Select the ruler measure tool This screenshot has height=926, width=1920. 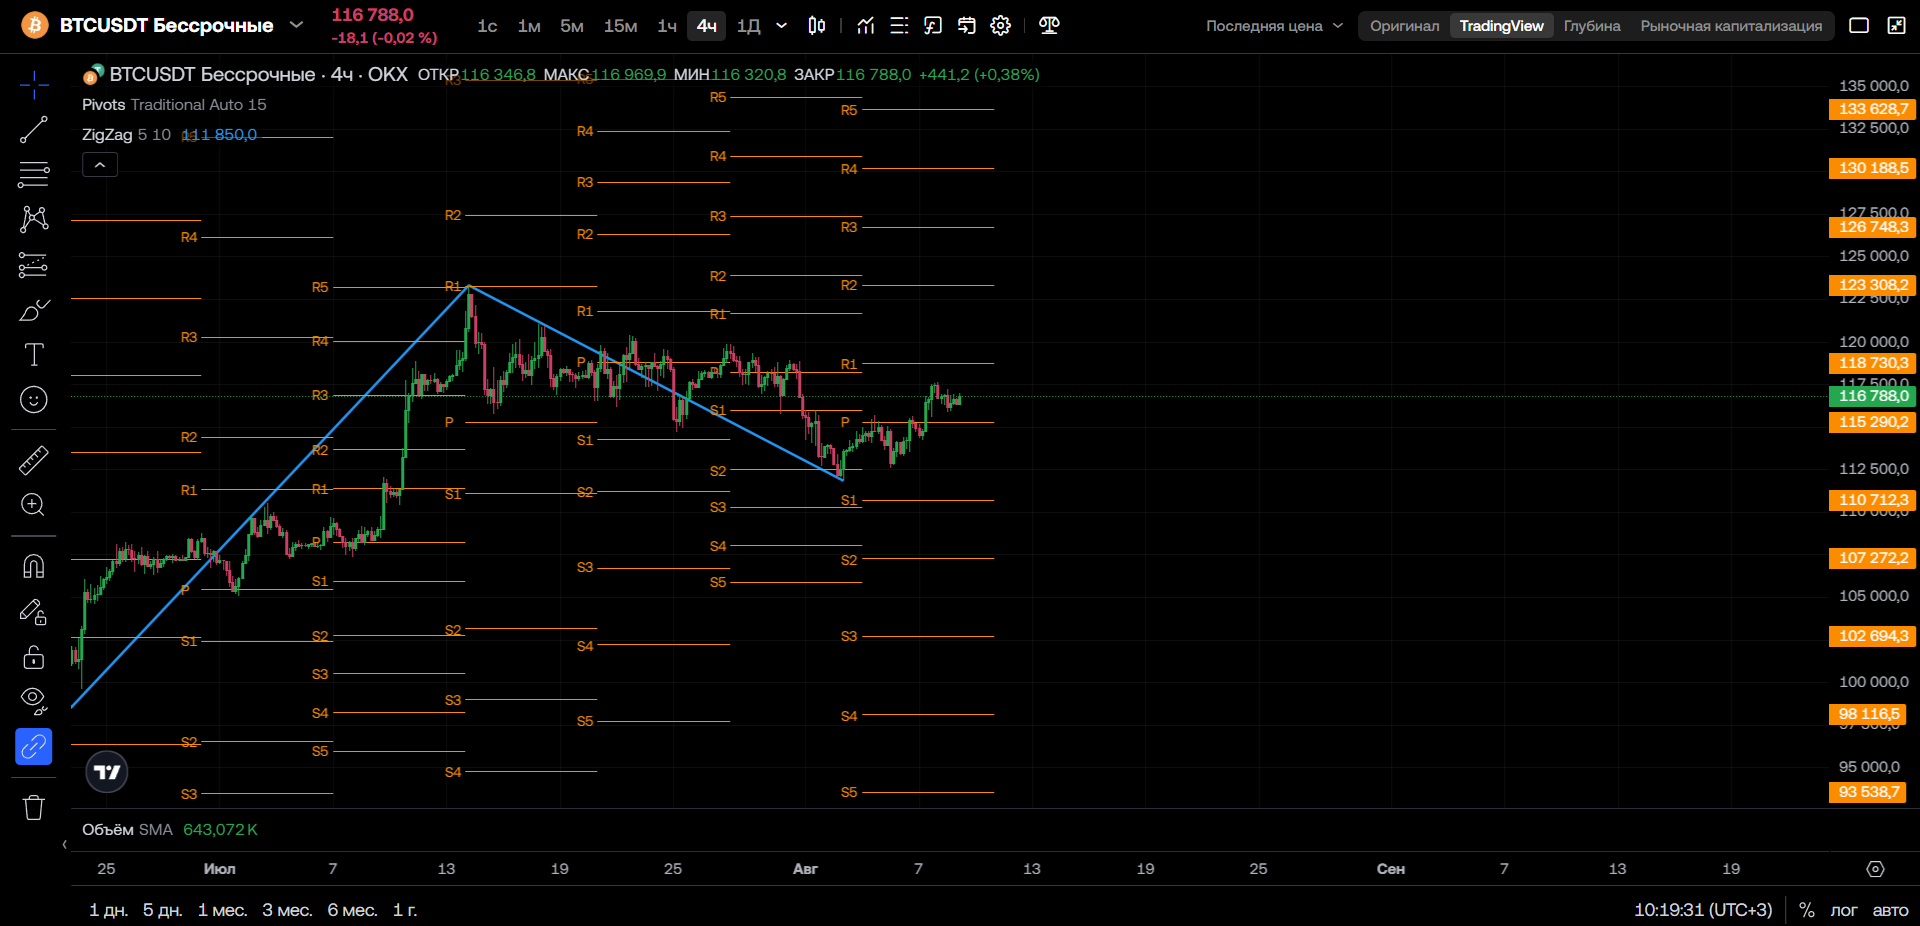[34, 460]
